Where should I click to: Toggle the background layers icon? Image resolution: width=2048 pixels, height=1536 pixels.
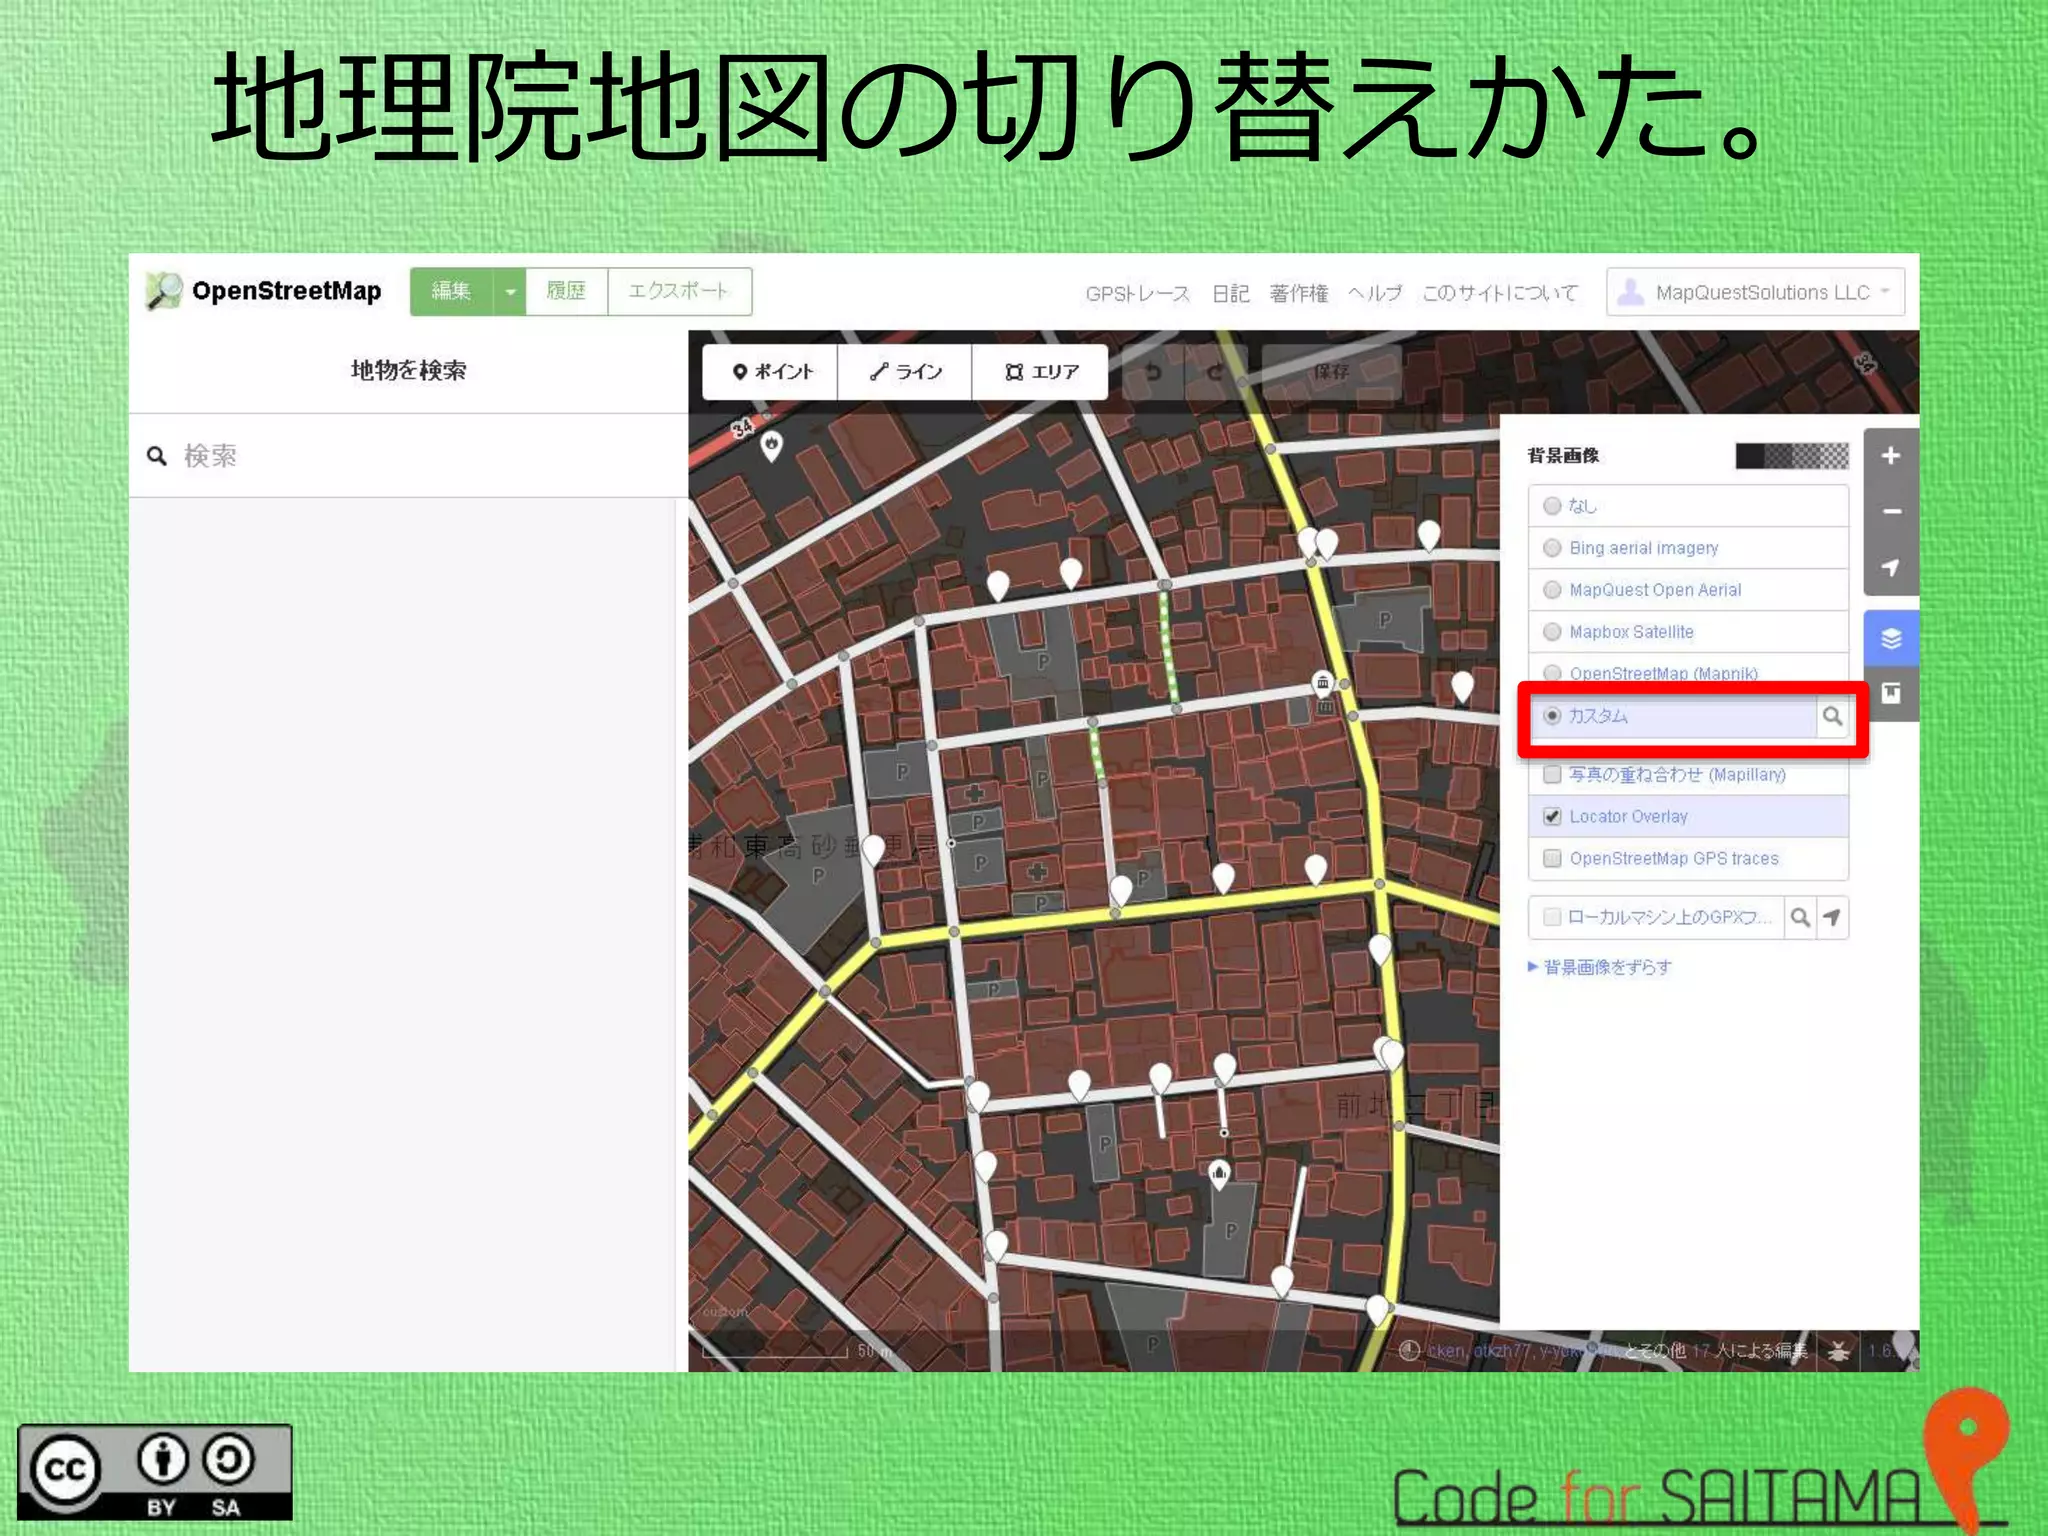(x=1890, y=638)
